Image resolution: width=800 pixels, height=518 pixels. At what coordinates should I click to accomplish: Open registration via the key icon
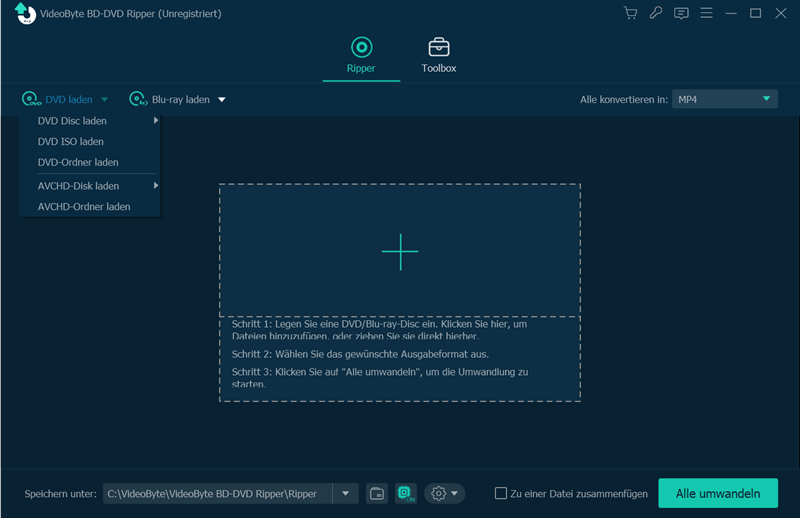(656, 13)
